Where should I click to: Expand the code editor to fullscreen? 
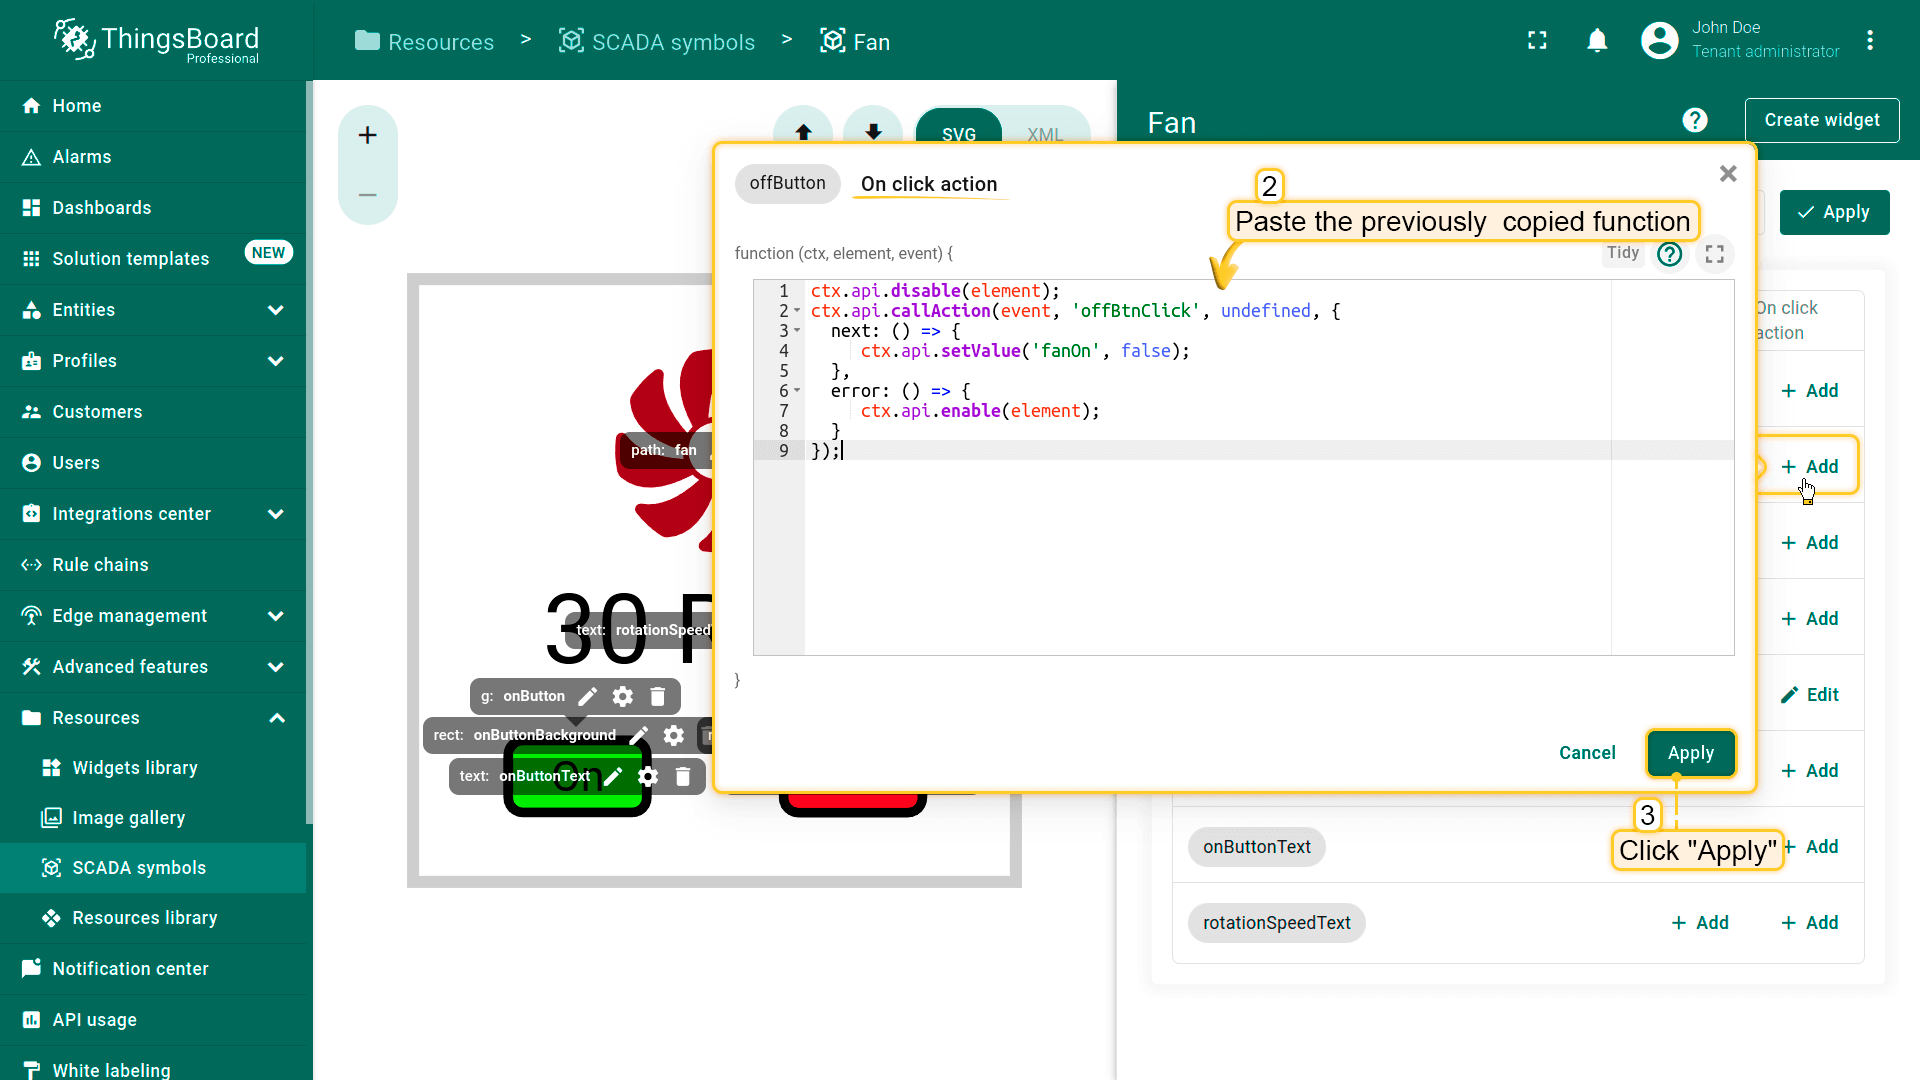pyautogui.click(x=1714, y=254)
